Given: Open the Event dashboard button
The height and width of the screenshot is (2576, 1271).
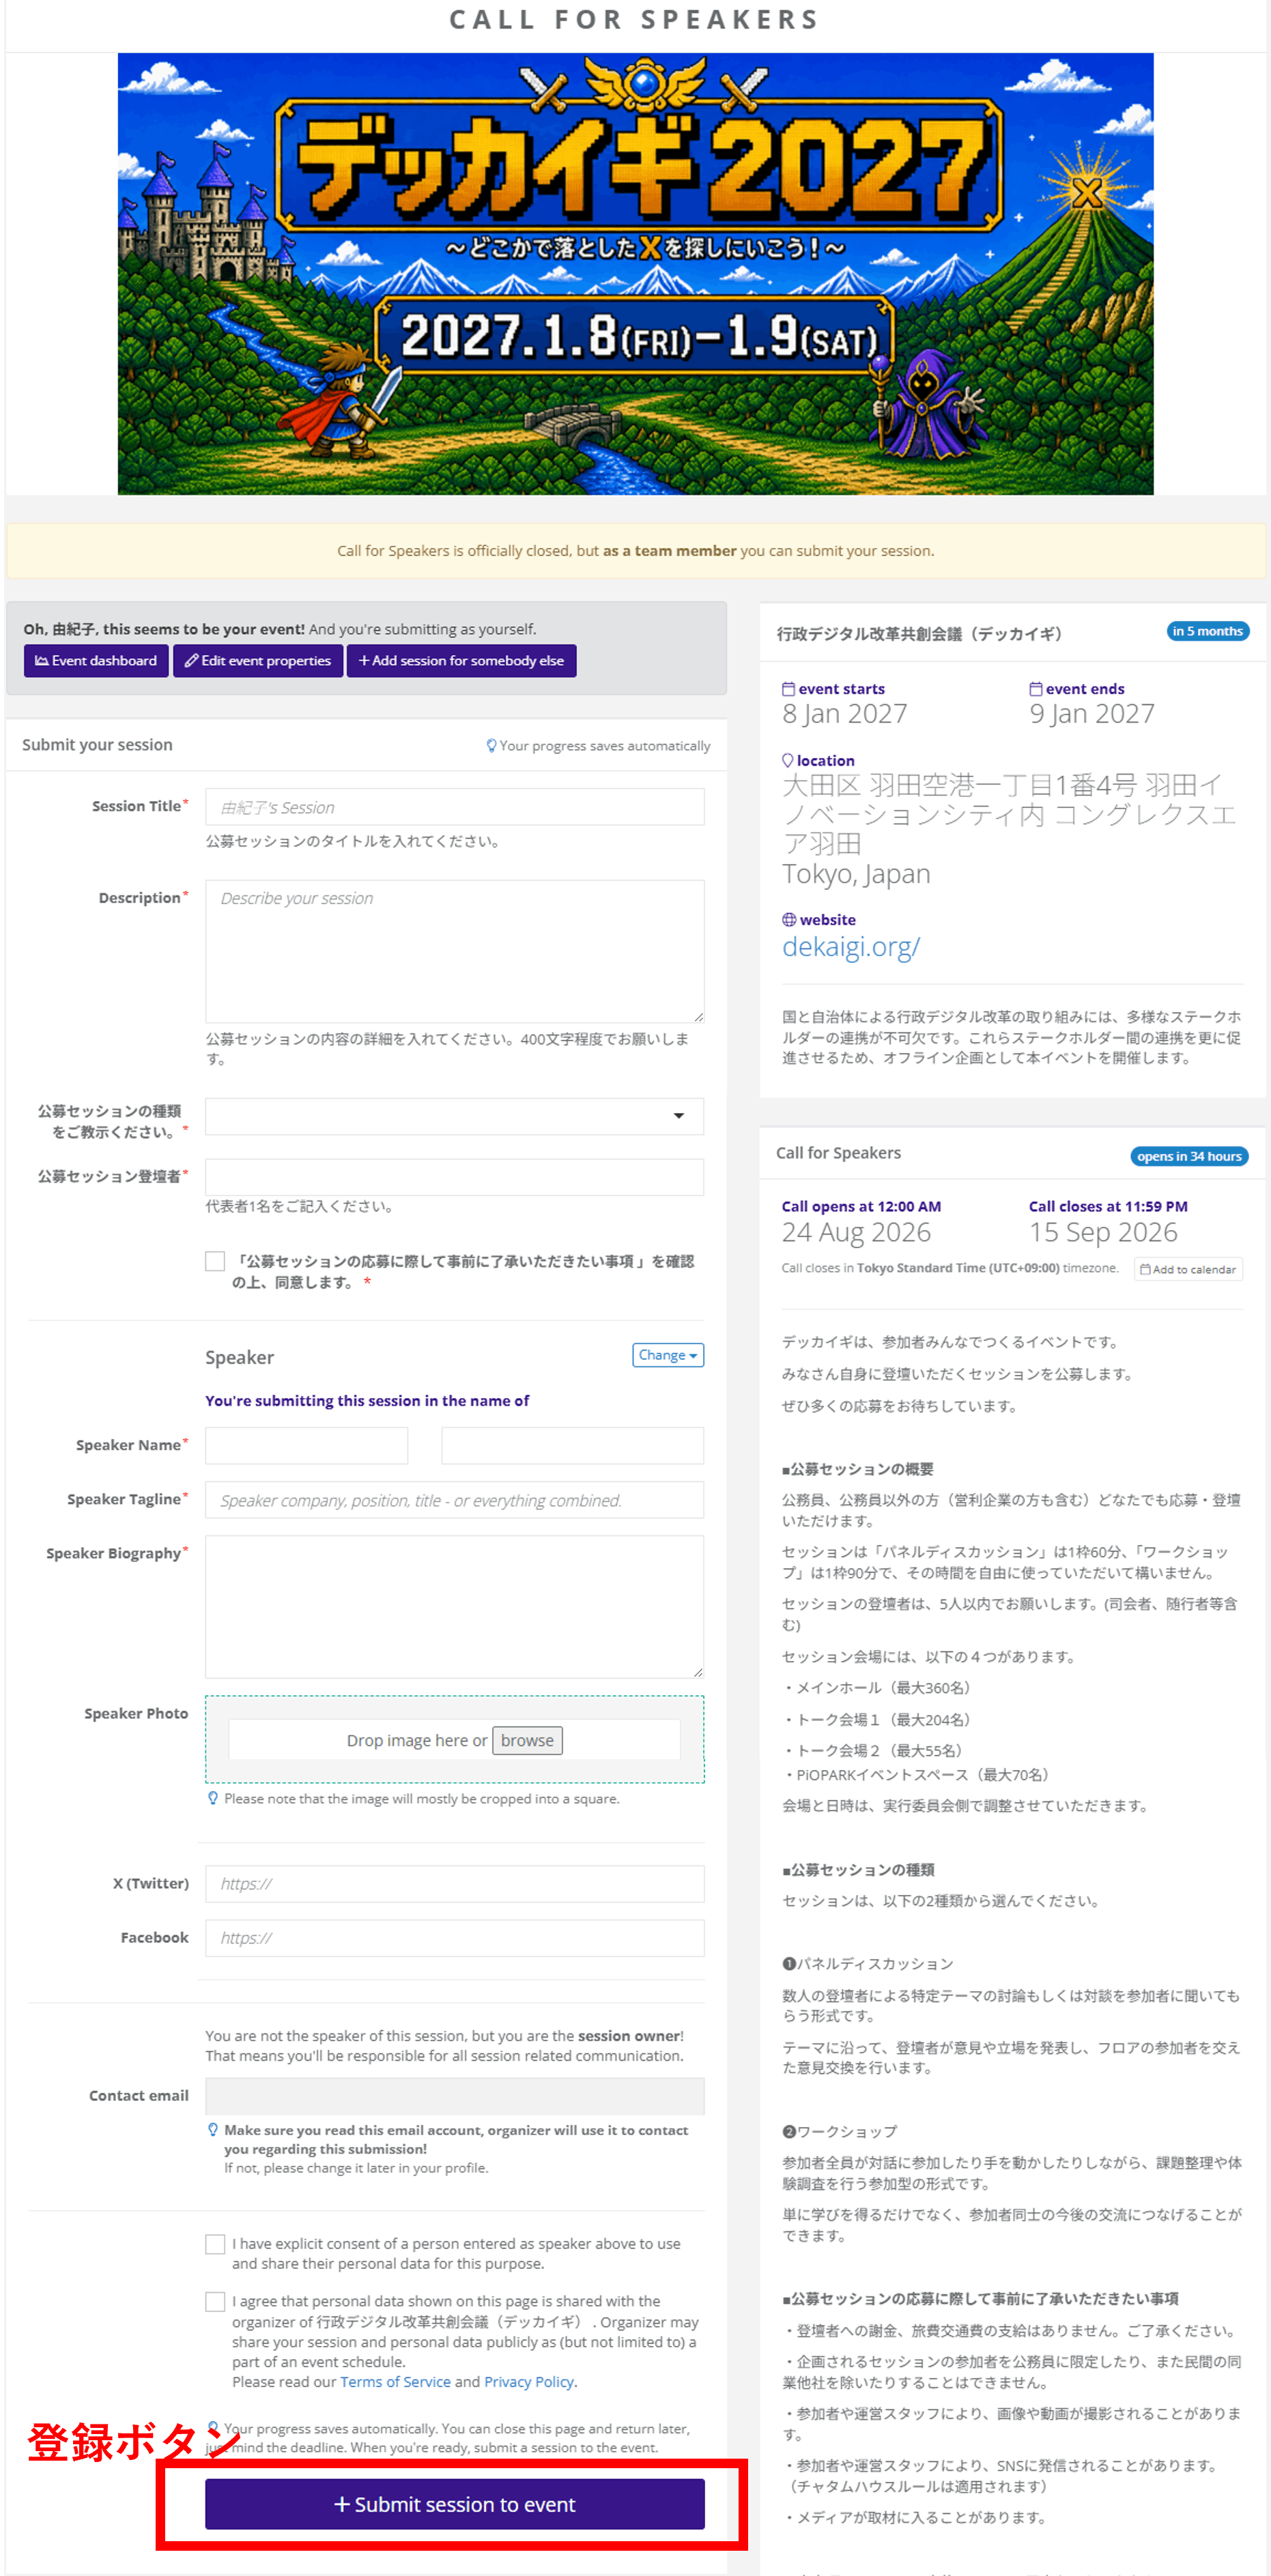Looking at the screenshot, I should pyautogui.click(x=96, y=661).
